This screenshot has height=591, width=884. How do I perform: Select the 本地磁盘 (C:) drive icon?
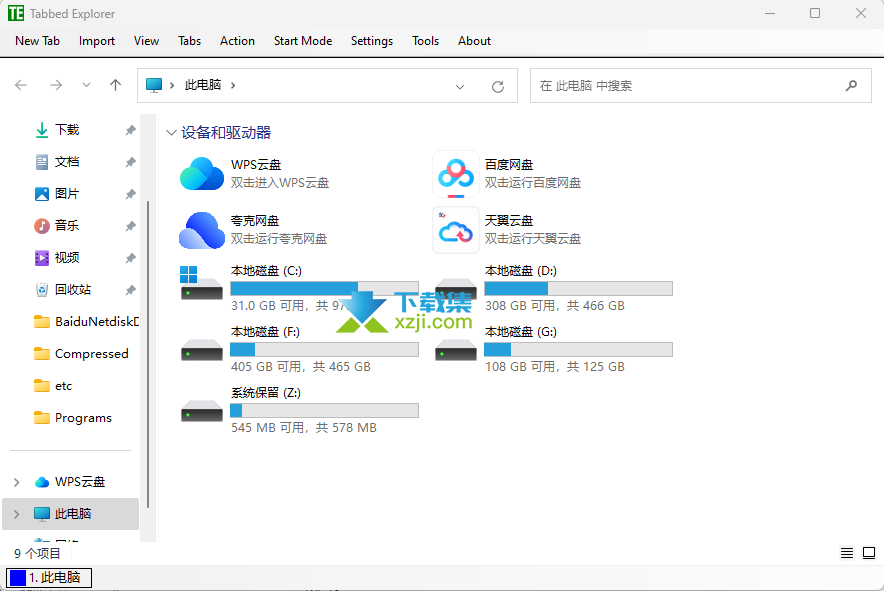(201, 284)
